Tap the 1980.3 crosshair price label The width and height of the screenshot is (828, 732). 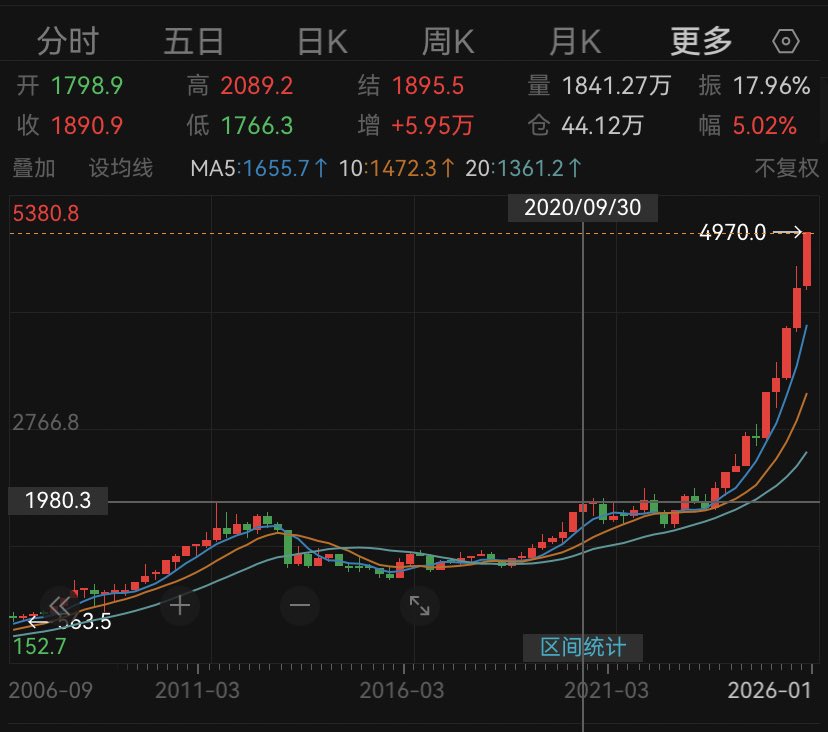(58, 500)
